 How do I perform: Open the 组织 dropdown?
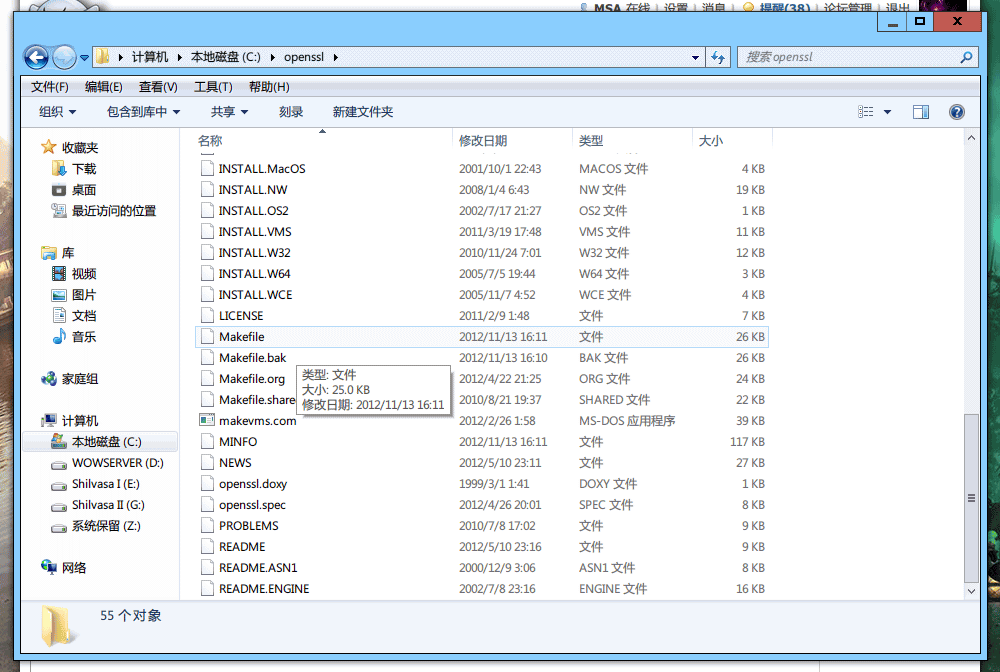coord(57,112)
